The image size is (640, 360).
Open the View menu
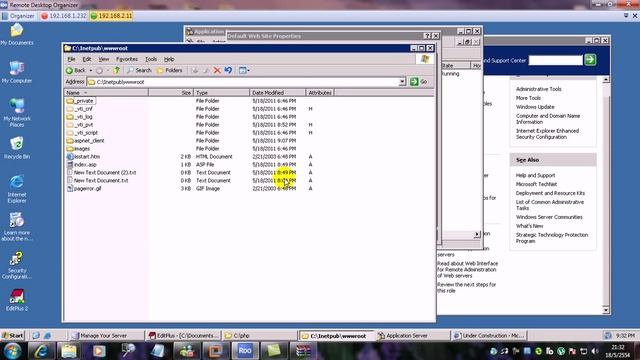104,59
